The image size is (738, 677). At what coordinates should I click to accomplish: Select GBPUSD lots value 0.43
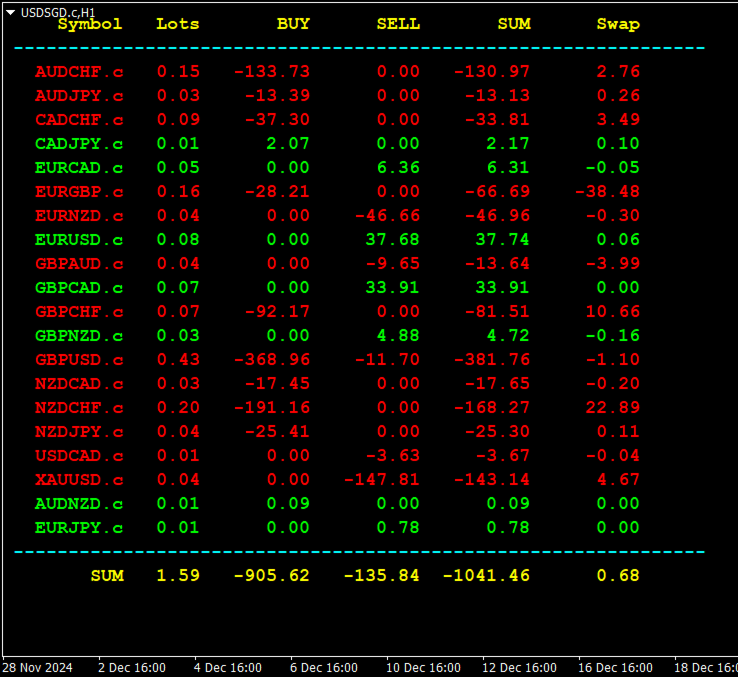click(x=178, y=360)
